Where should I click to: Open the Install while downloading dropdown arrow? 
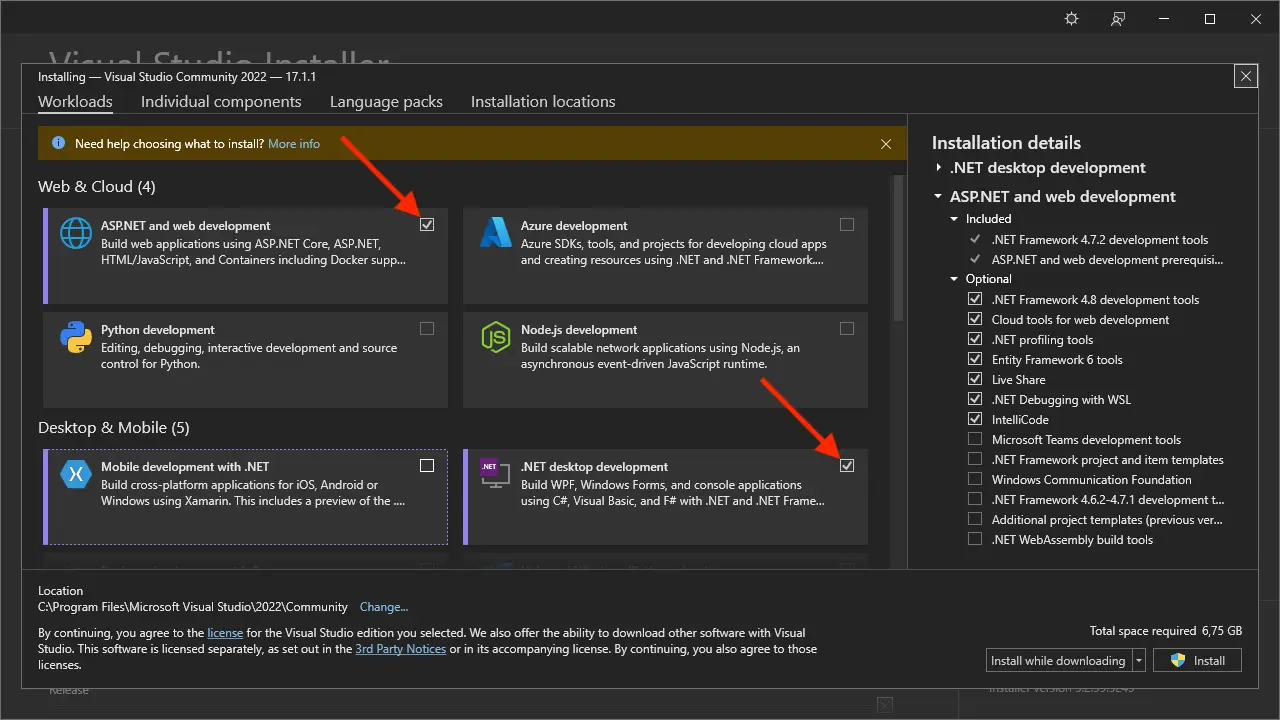[1138, 661]
